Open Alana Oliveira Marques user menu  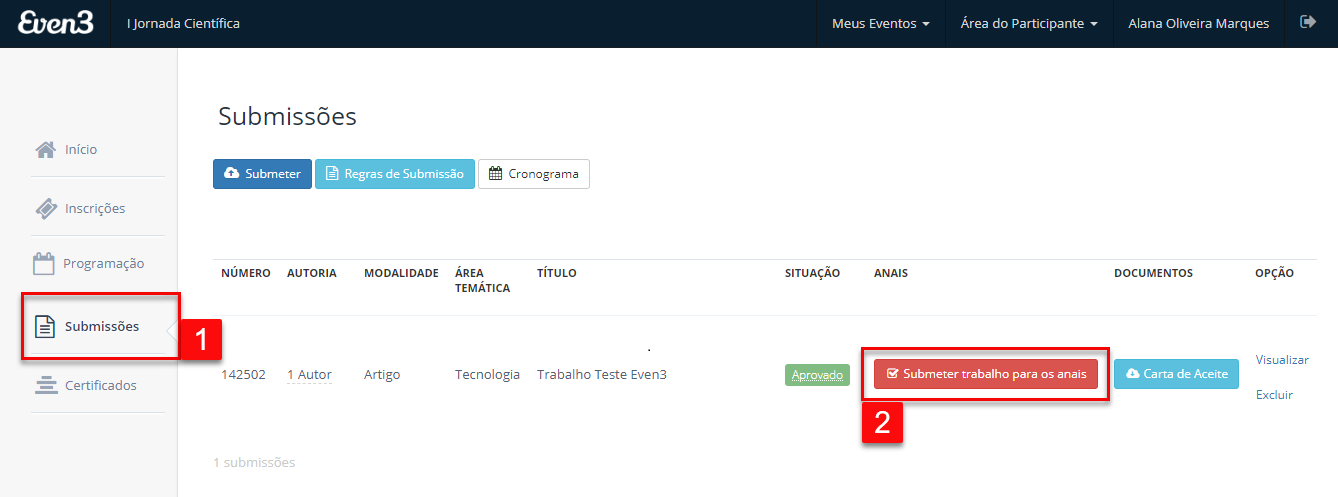[1198, 23]
